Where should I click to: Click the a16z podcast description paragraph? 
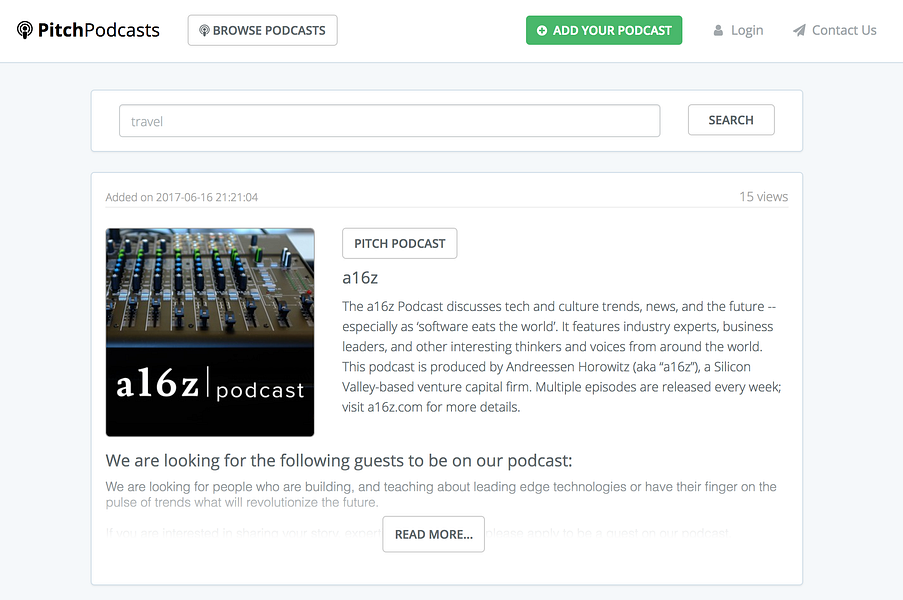coord(562,356)
